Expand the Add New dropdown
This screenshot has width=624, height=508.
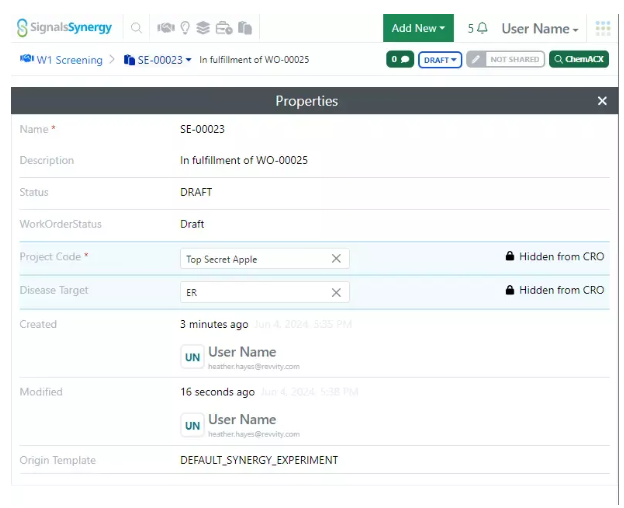tap(418, 28)
